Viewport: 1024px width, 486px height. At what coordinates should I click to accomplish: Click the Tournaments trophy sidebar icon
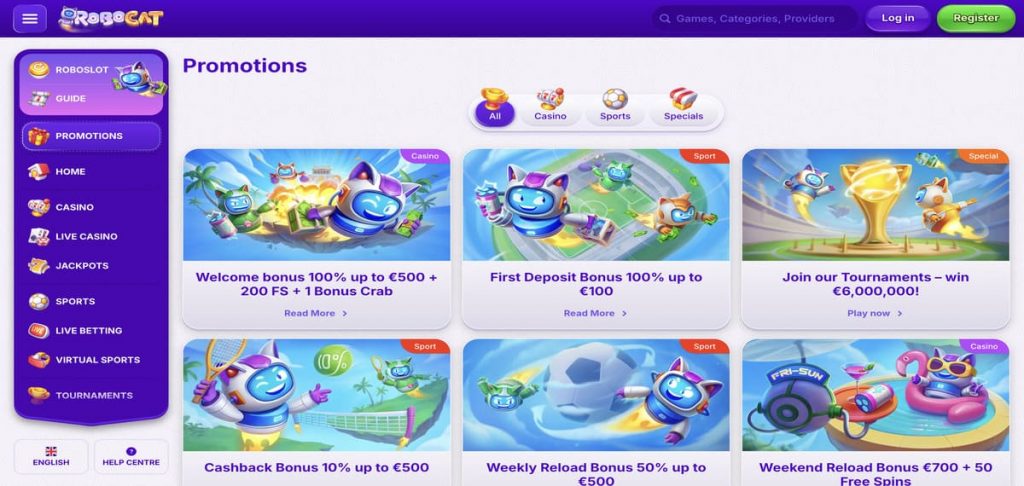(39, 395)
